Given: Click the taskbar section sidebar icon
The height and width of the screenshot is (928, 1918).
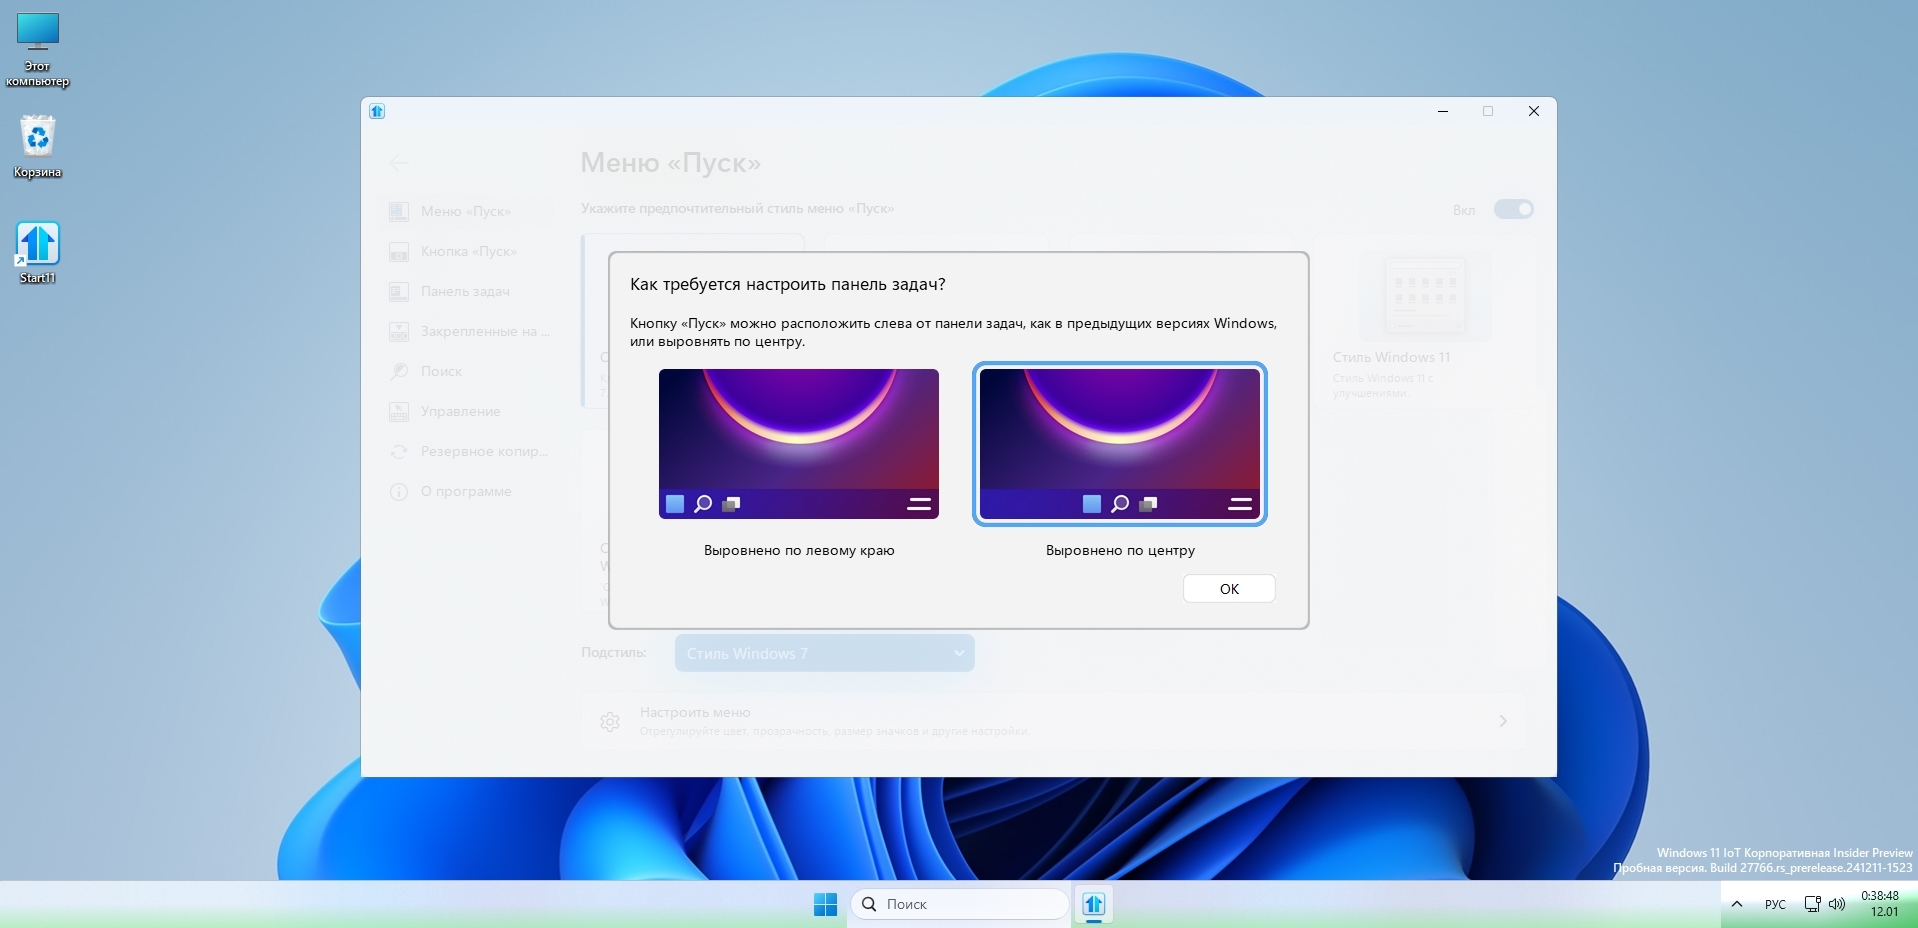Looking at the screenshot, I should (399, 291).
